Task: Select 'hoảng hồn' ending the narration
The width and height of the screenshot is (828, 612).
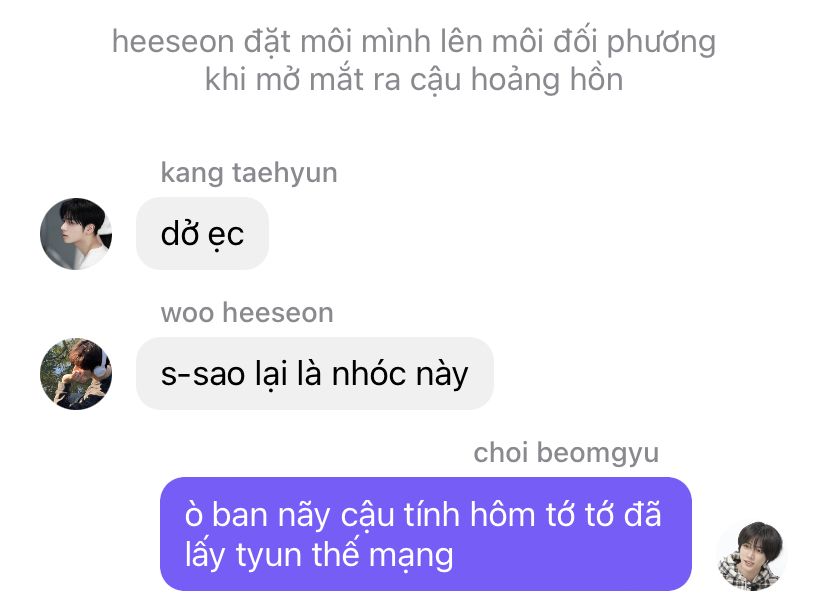Action: pyautogui.click(x=547, y=79)
